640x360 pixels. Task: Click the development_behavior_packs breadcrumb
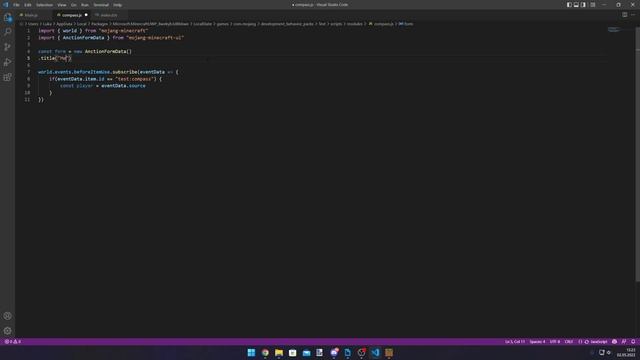point(287,24)
